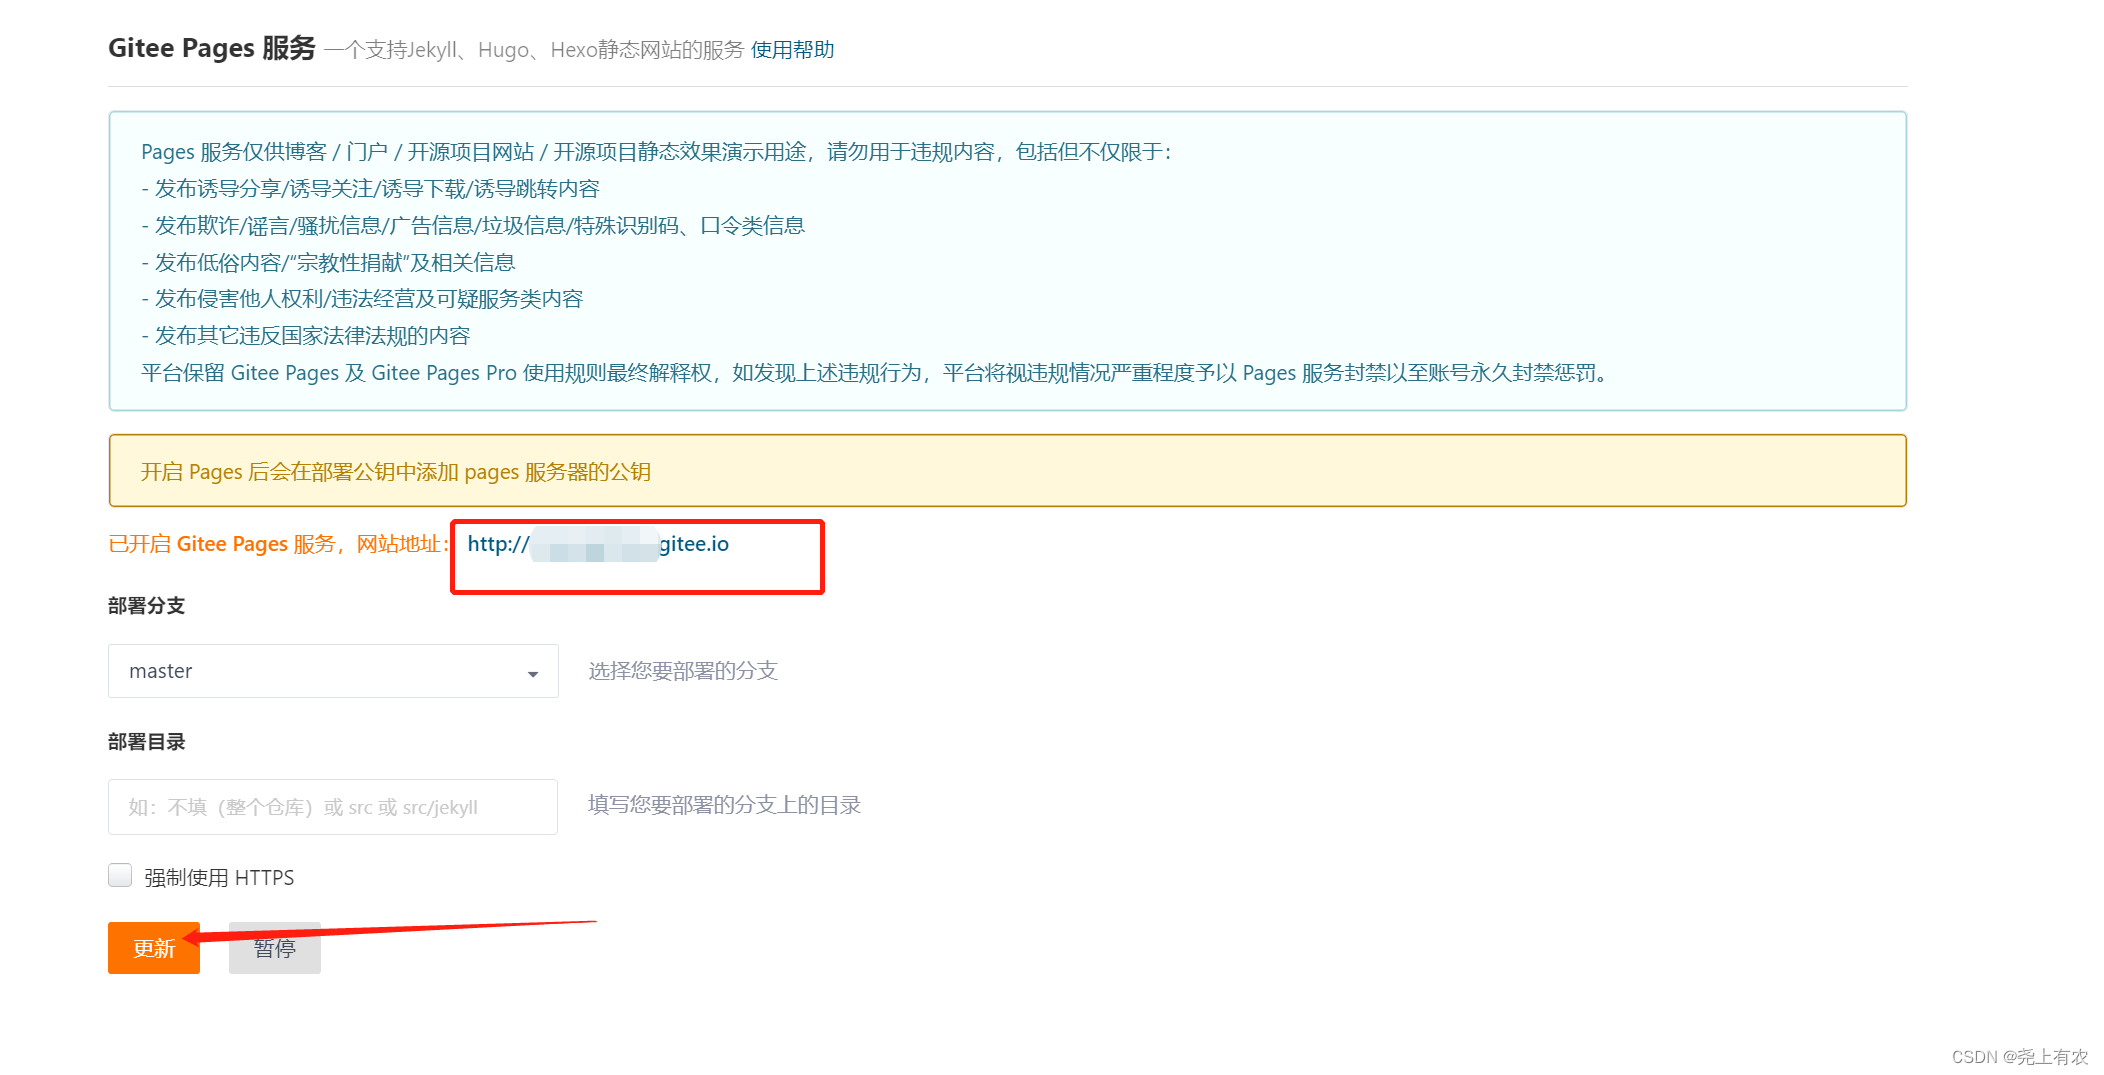Open the 使用帮助 help link
The image size is (2104, 1075).
[x=792, y=50]
